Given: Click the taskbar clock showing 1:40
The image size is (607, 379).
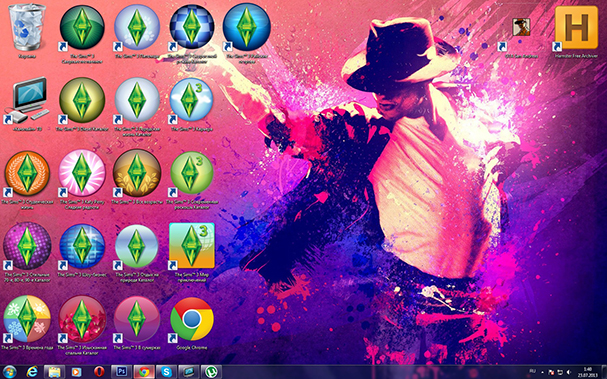Looking at the screenshot, I should (587, 372).
